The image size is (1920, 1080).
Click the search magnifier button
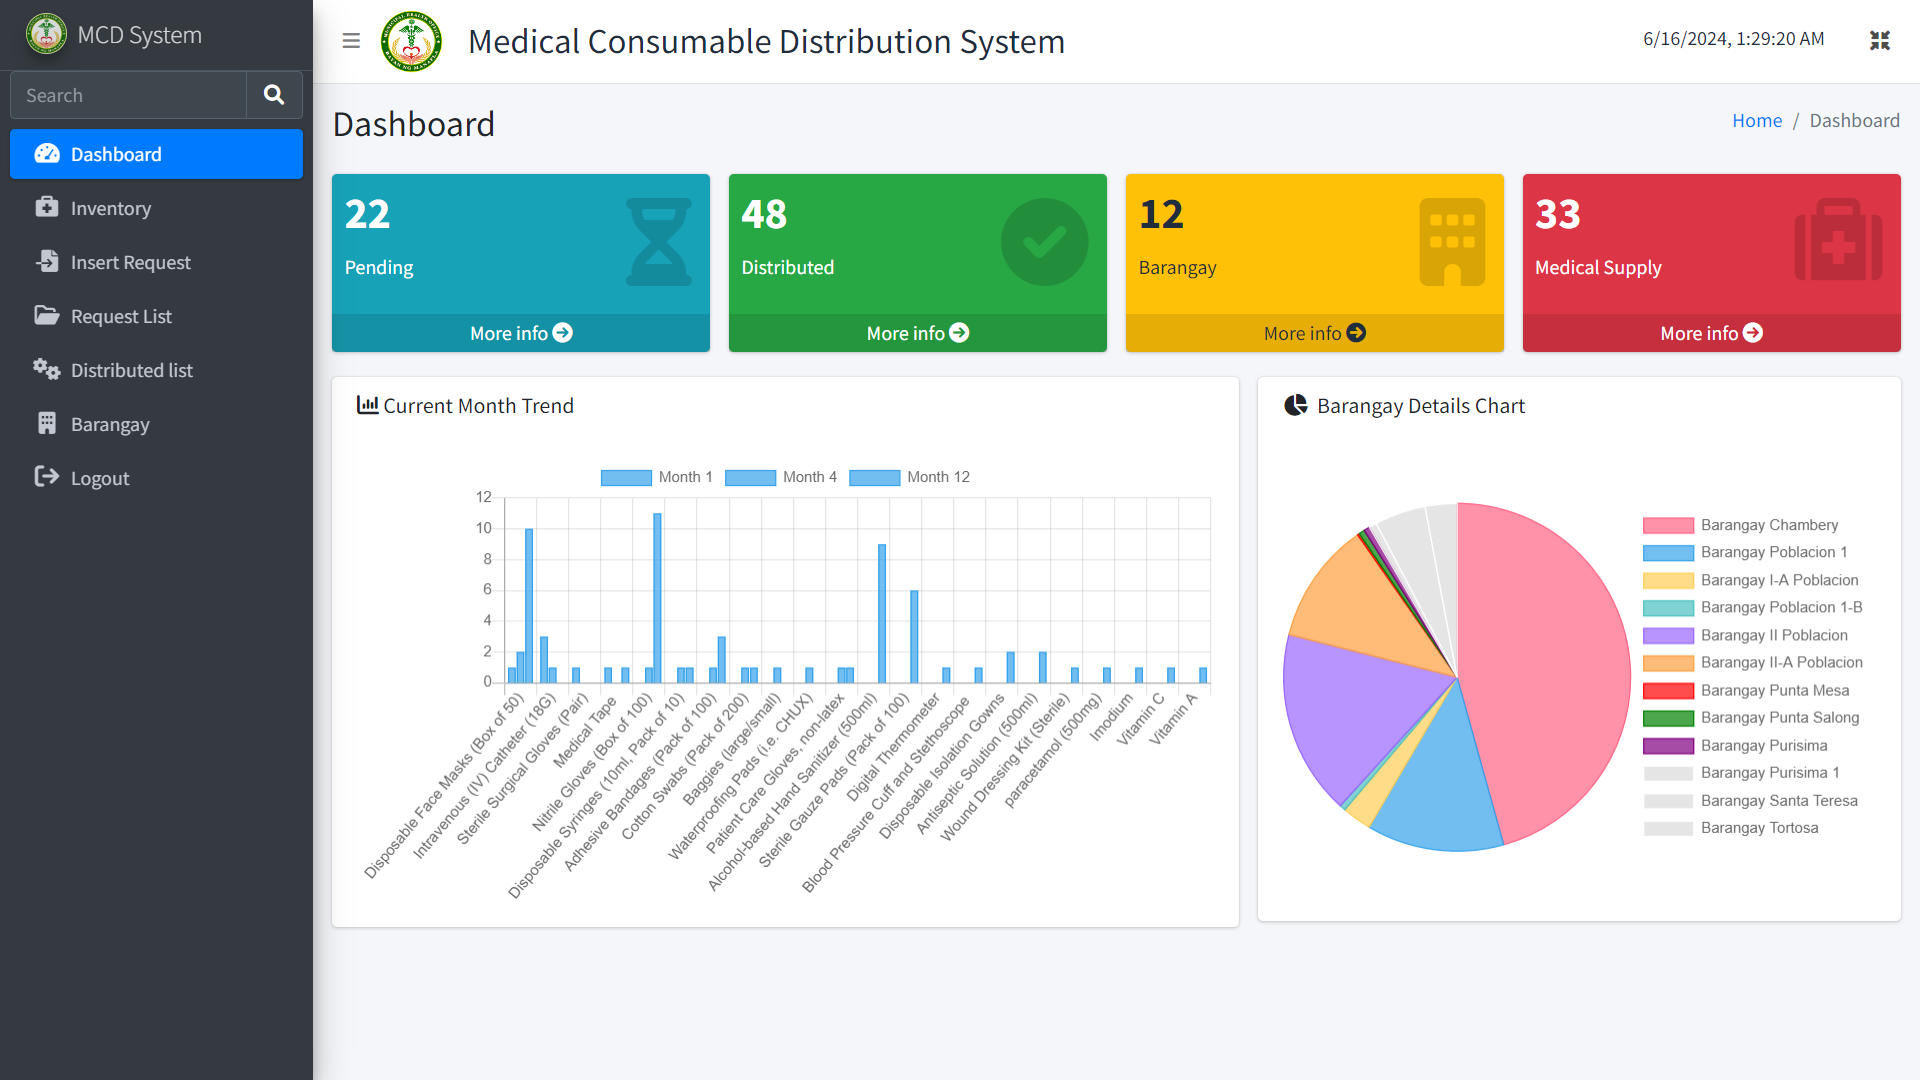(x=274, y=95)
